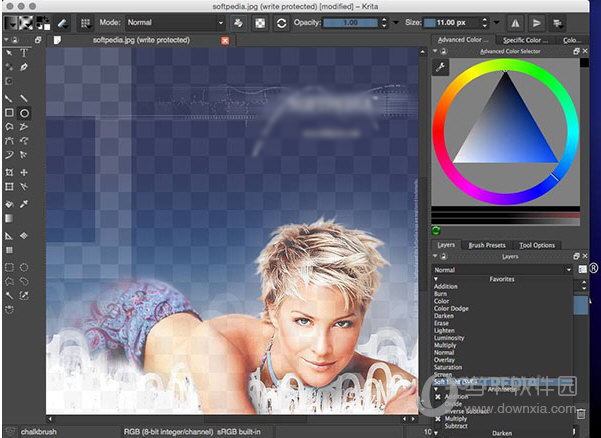Viewport: 601px width, 438px height.
Task: Switch to the Tool Options tab
Action: pos(537,245)
